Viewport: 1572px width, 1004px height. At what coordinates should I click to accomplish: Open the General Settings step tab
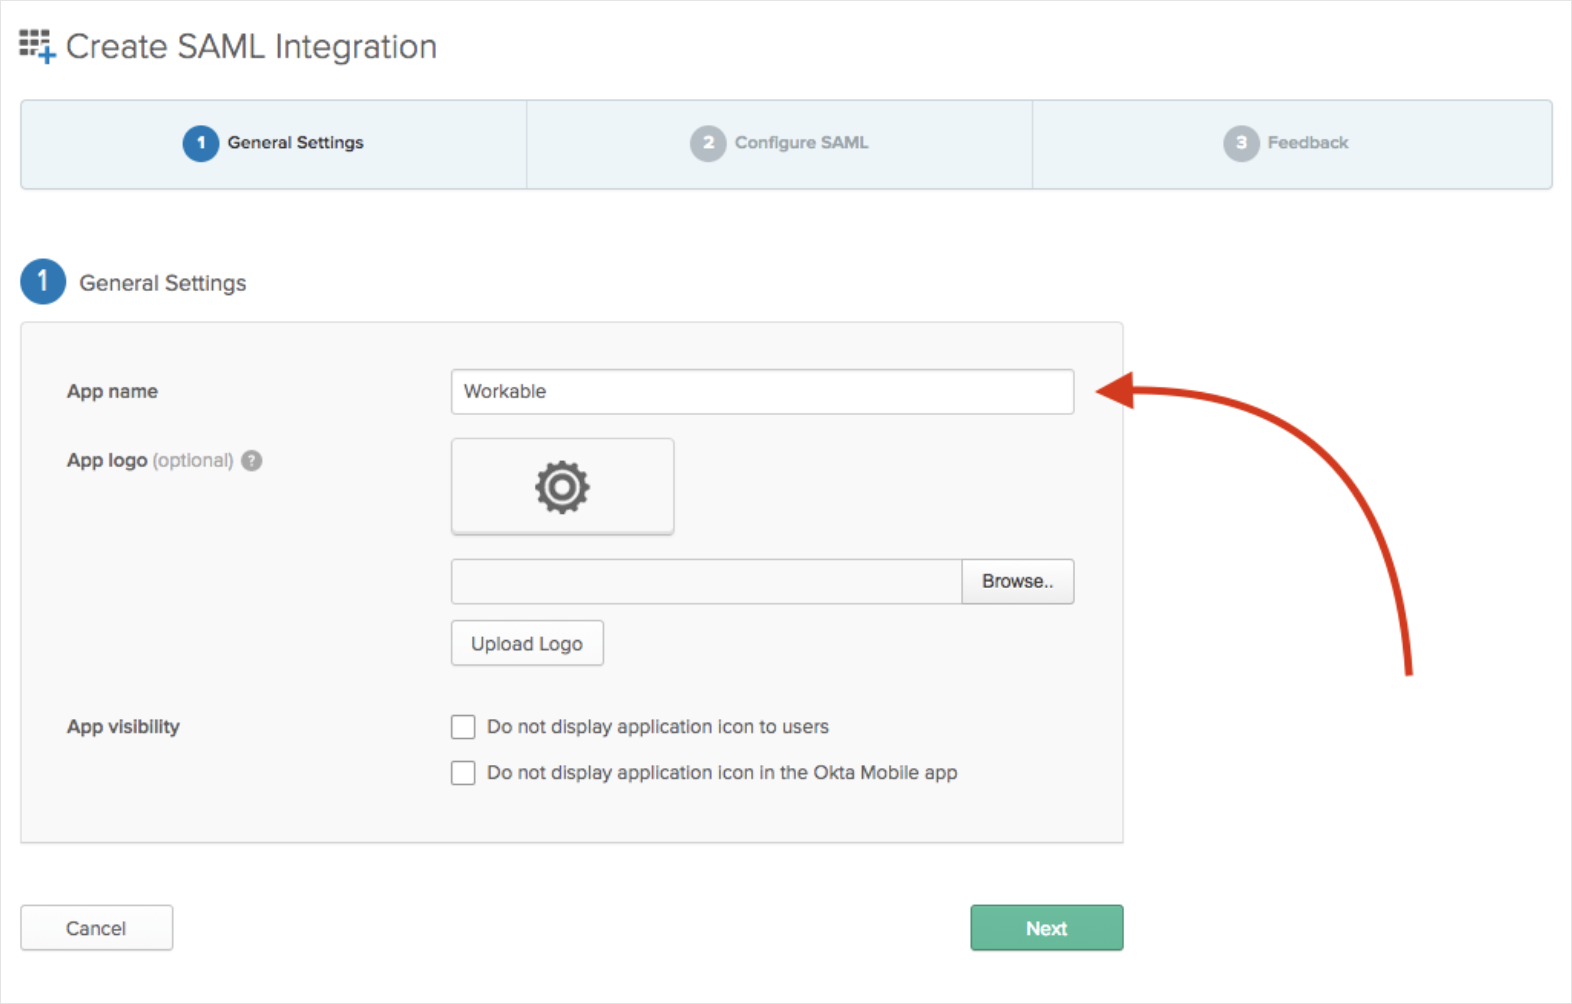coord(274,144)
